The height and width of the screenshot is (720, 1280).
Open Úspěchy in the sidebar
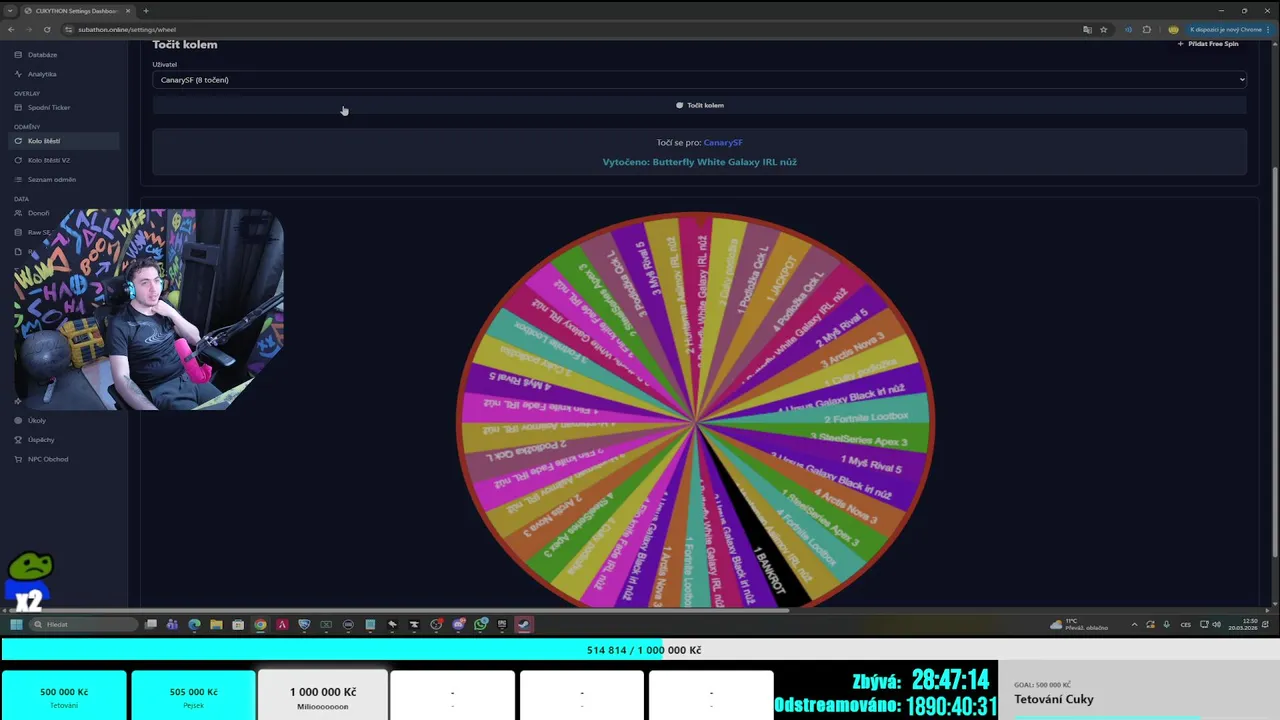(41, 440)
